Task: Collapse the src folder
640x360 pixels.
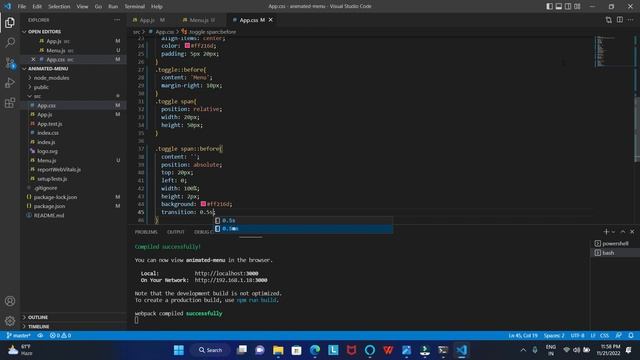Action: 37,96
